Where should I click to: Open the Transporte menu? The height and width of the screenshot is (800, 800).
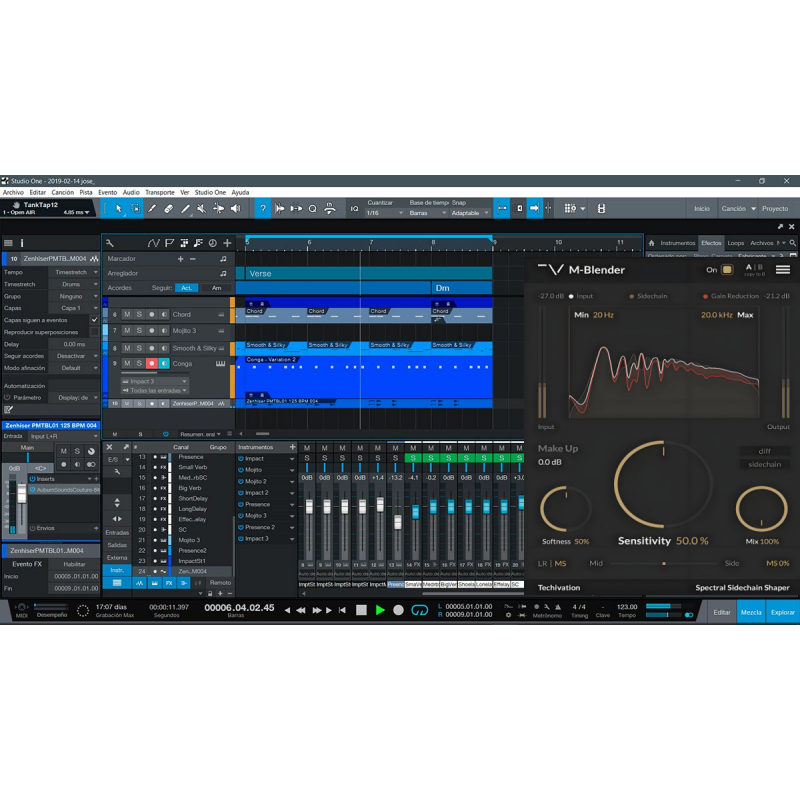[160, 192]
